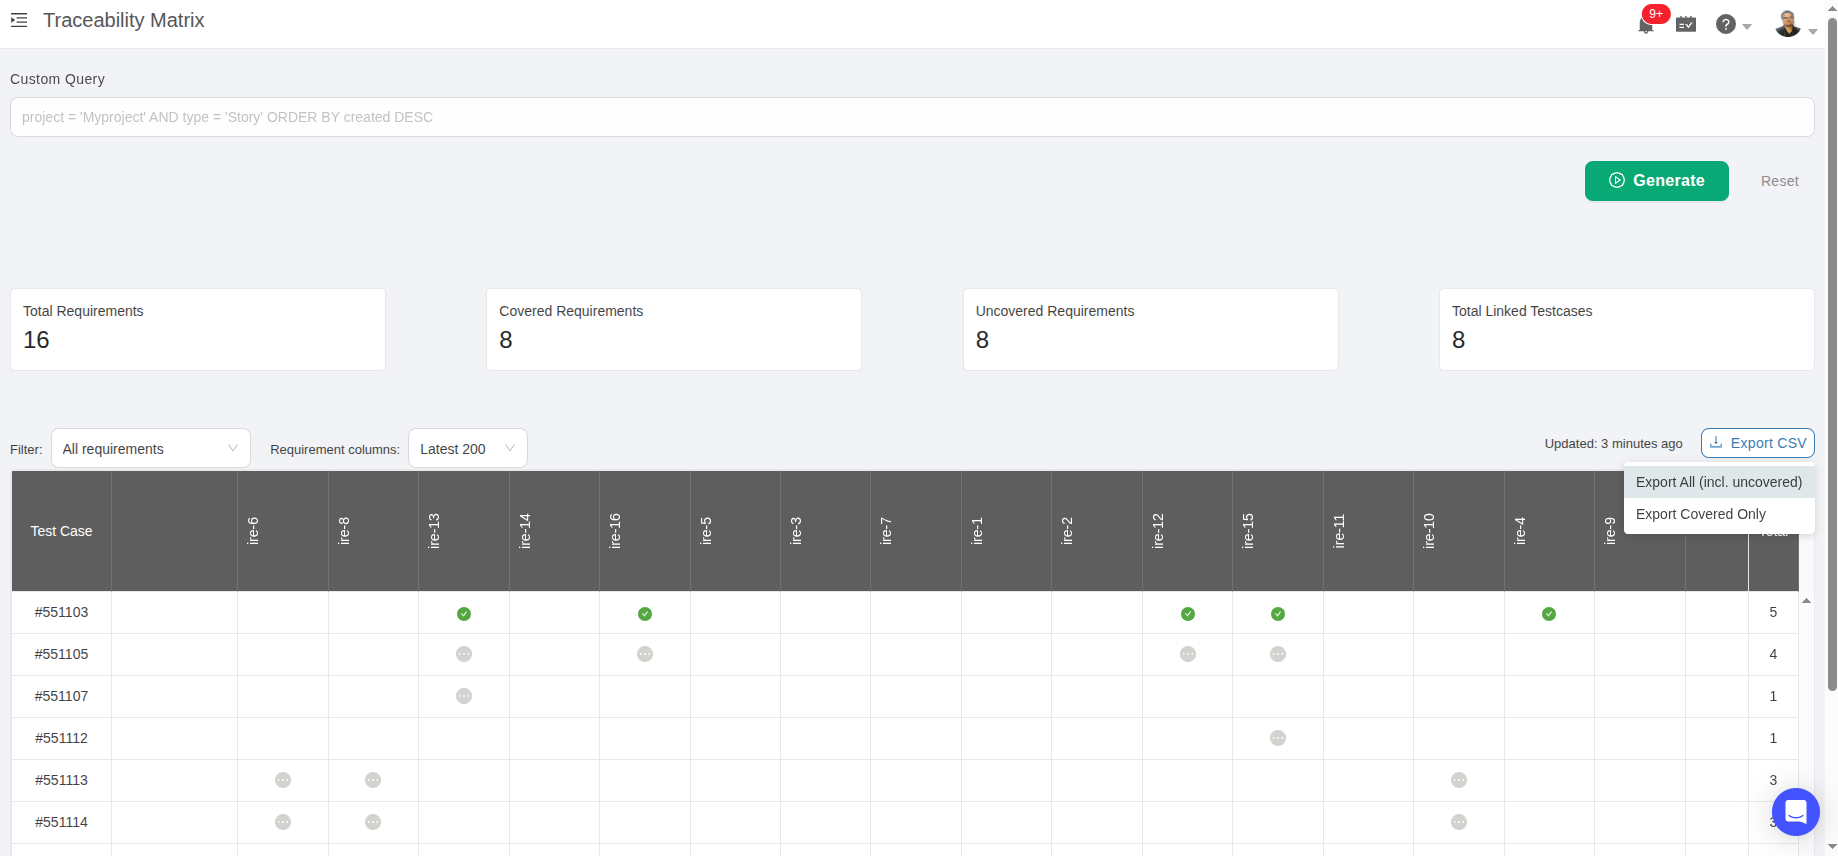1838x856 pixels.
Task: Click grey status dot #551113 under ire-6
Action: (283, 780)
